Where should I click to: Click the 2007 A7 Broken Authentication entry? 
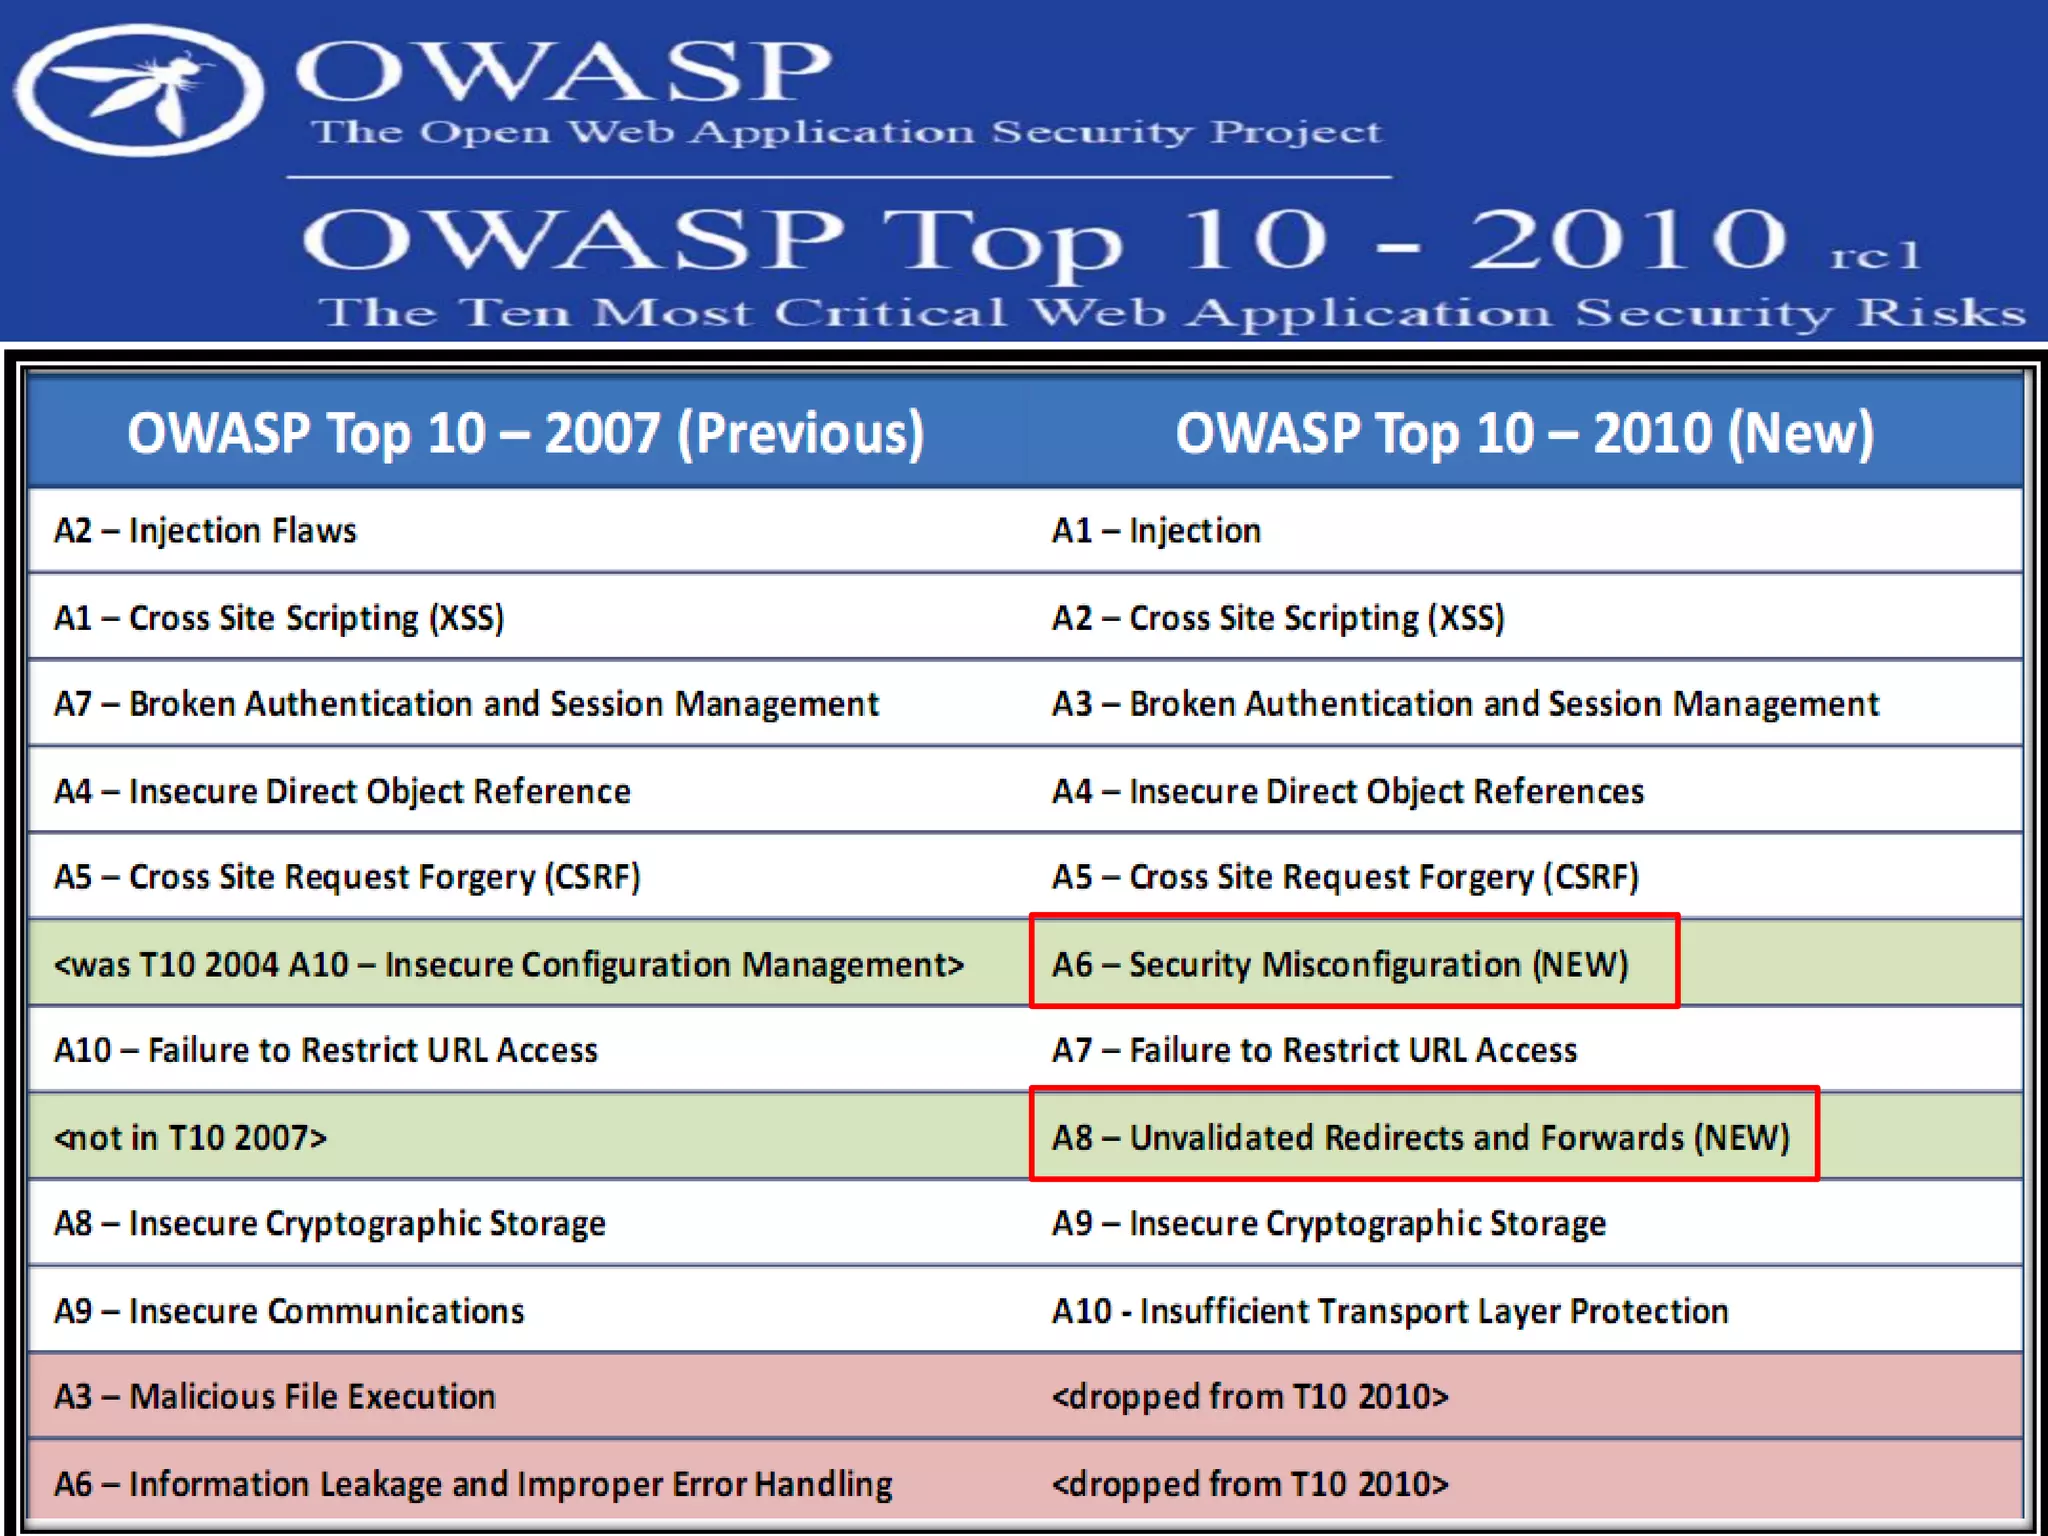[x=466, y=704]
